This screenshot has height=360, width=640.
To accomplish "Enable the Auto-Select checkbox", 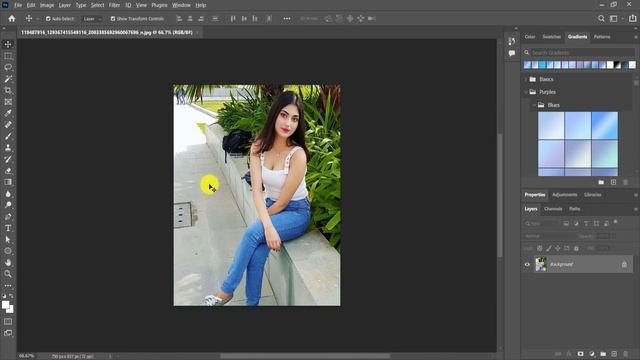I will click(x=48, y=19).
